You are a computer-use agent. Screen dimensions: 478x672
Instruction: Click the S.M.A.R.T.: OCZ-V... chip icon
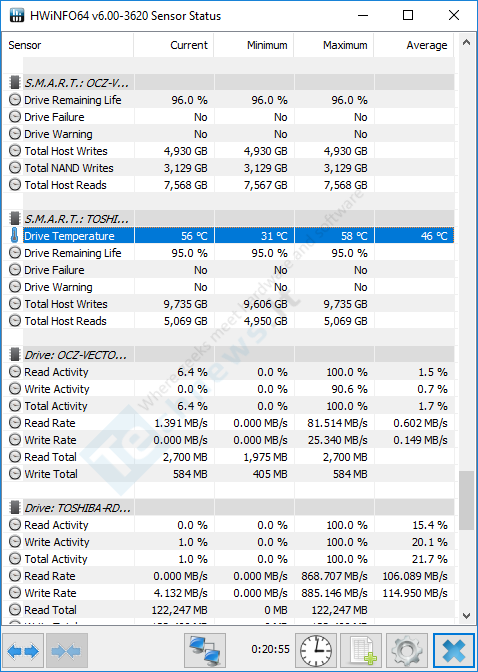15,82
